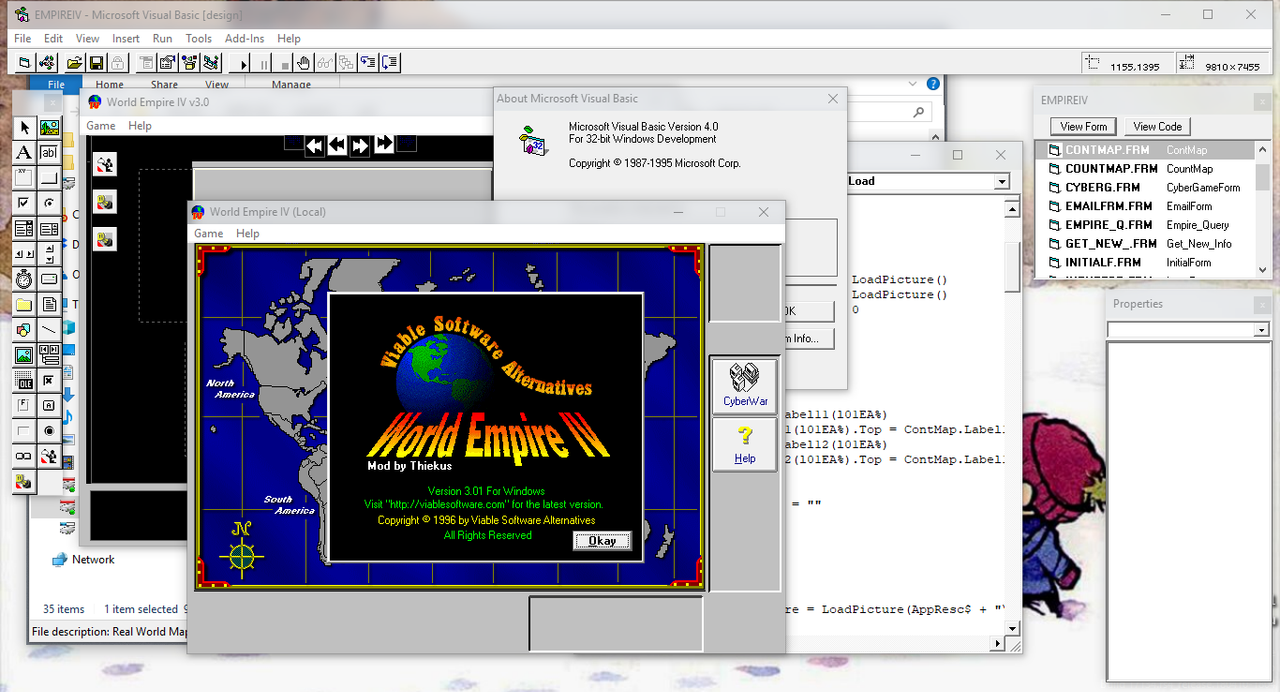
Task: Open the Edit menu in Visual Basic
Action: (53, 39)
